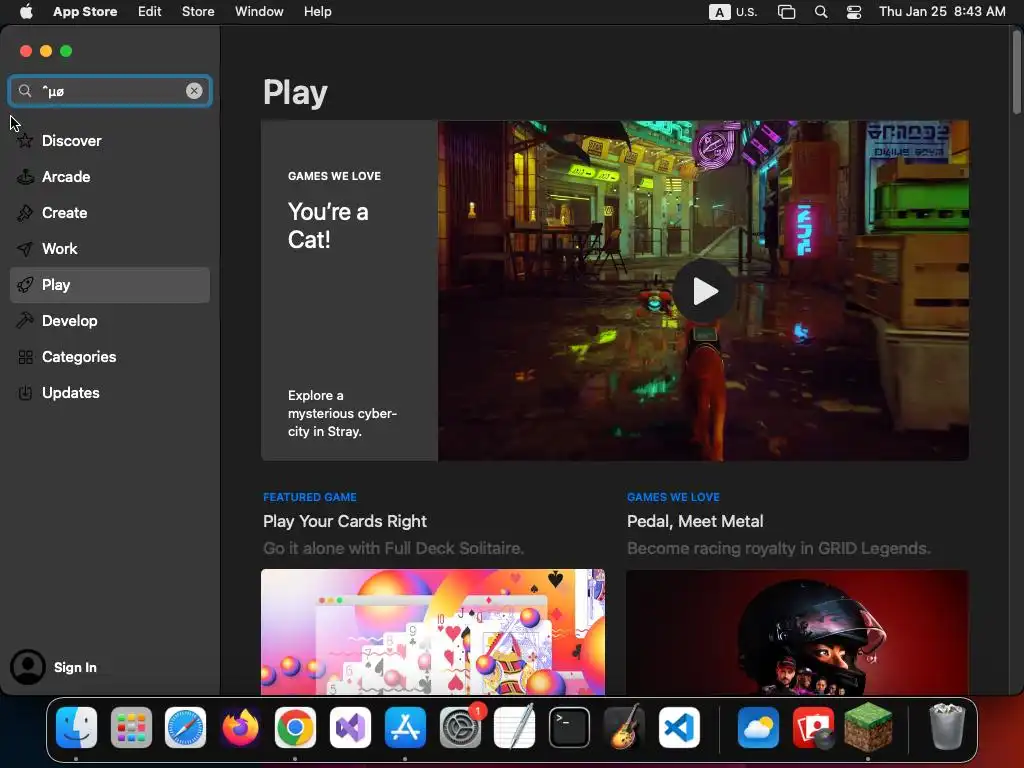This screenshot has height=768, width=1024.
Task: Open Launchpad from the Dock
Action: pos(131,728)
